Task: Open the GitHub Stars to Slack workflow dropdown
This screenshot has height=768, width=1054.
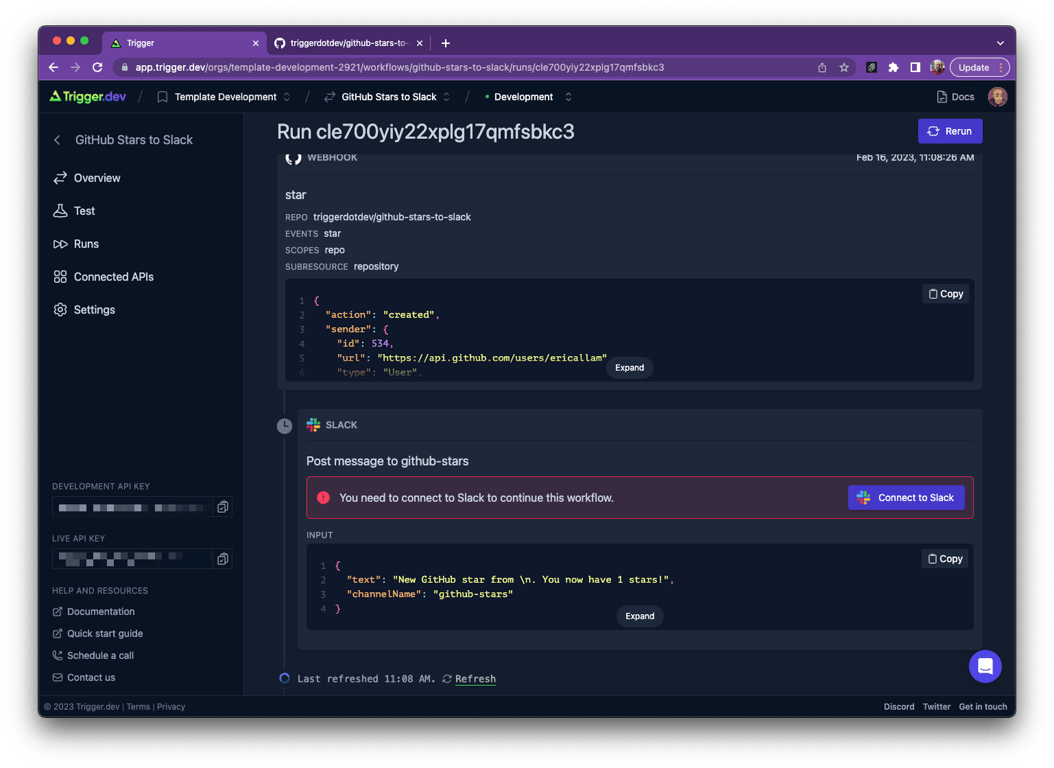Action: [x=387, y=97]
